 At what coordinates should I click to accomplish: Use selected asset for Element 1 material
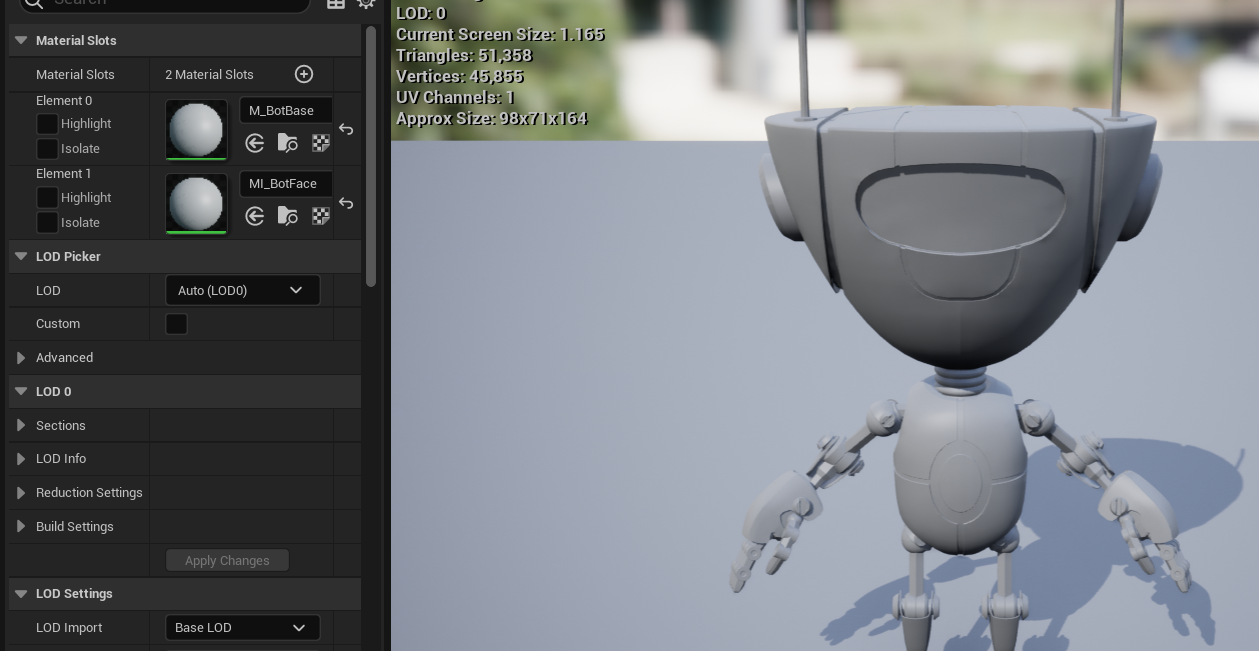point(255,216)
